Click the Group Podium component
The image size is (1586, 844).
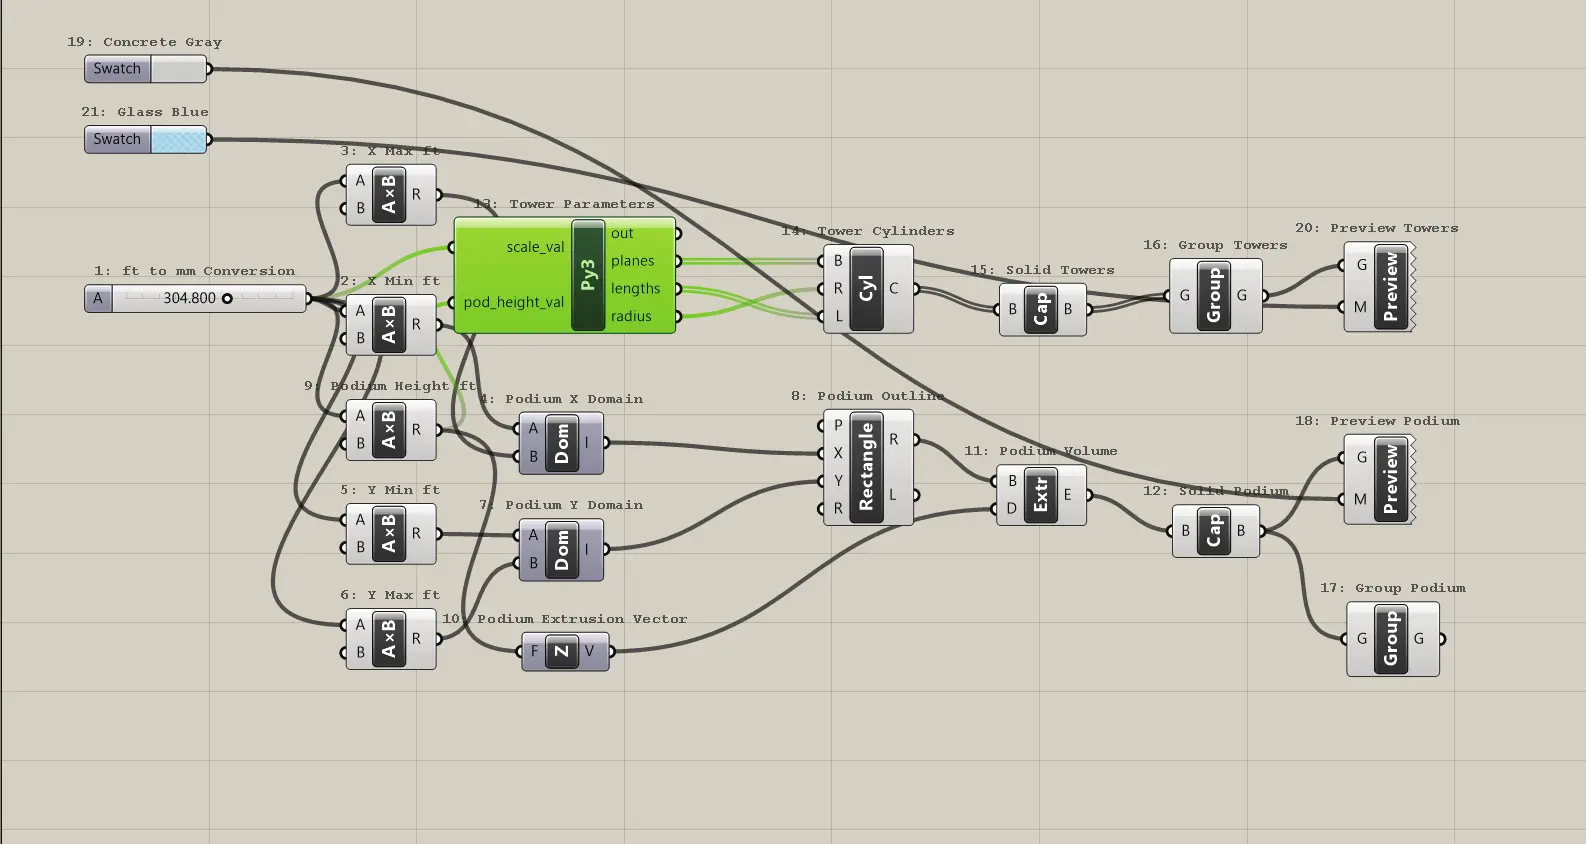coord(1391,639)
